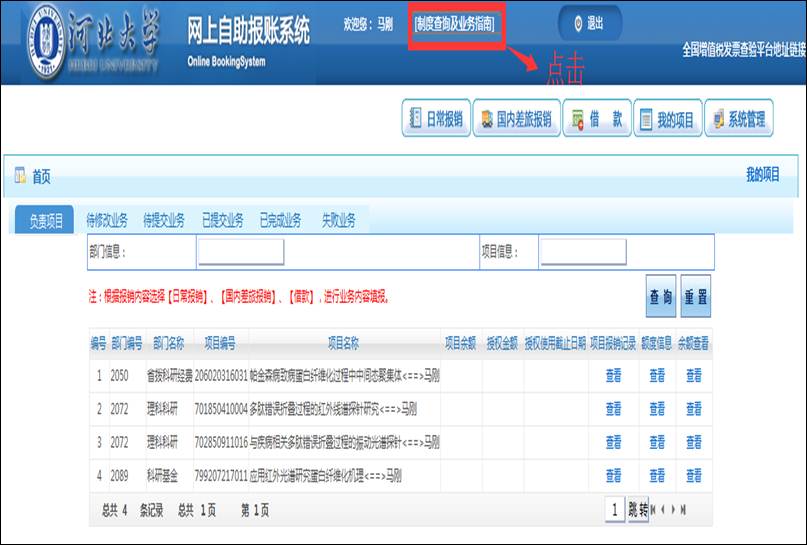
Task: Click the 首页 home icon
Action: tap(20, 176)
